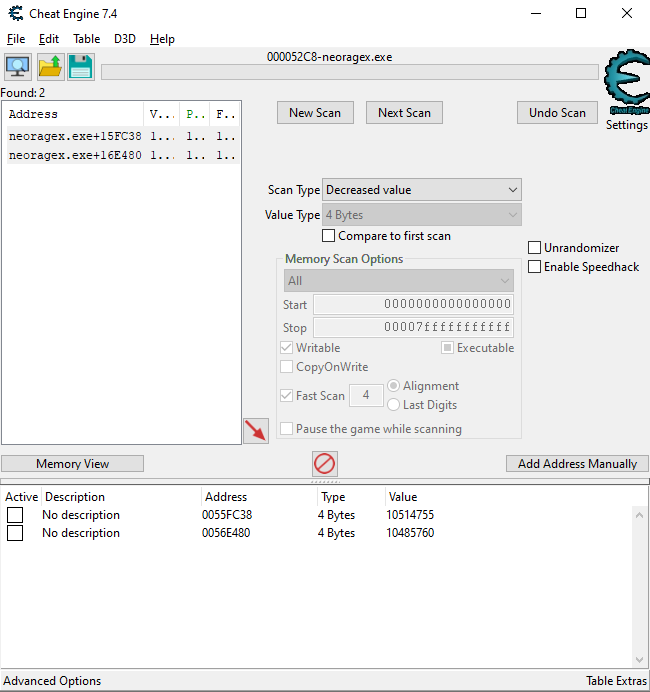Click the F... (First) column header

[x=225, y=114]
